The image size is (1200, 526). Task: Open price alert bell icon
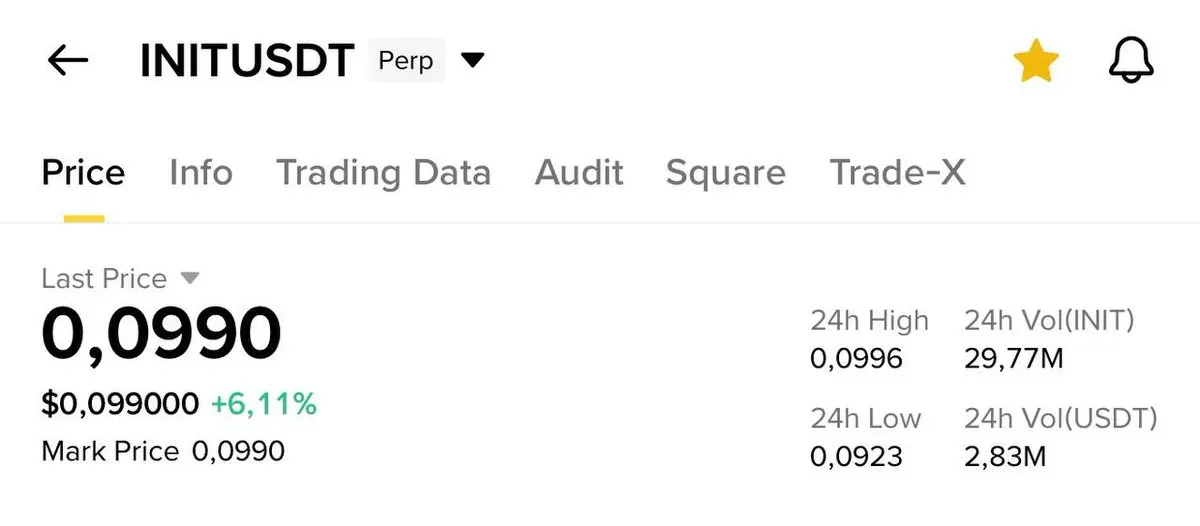pyautogui.click(x=1131, y=62)
